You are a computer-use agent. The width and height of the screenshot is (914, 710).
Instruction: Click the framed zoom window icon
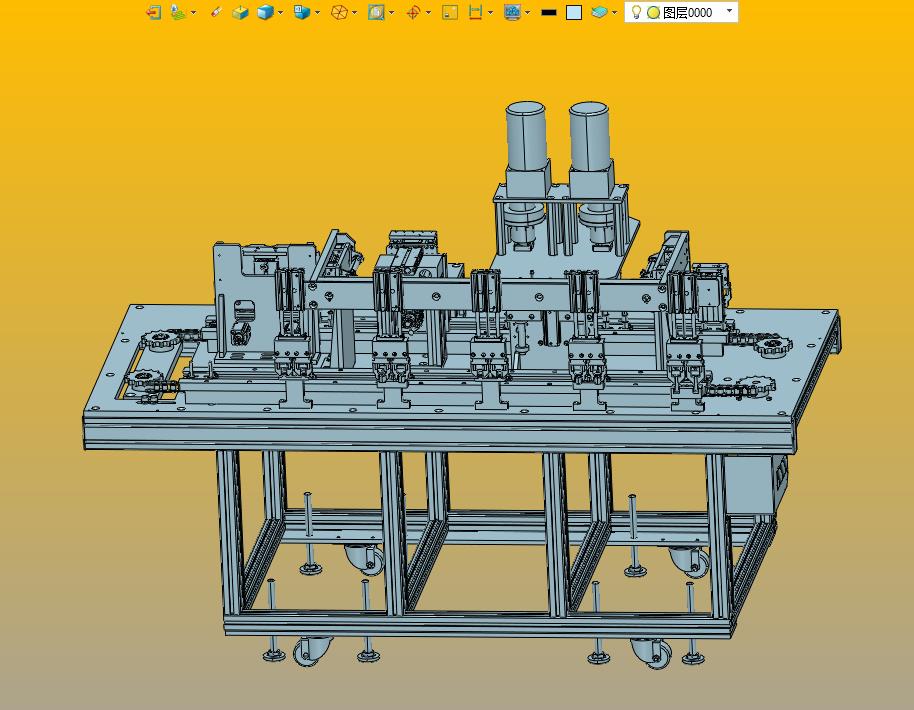point(376,12)
